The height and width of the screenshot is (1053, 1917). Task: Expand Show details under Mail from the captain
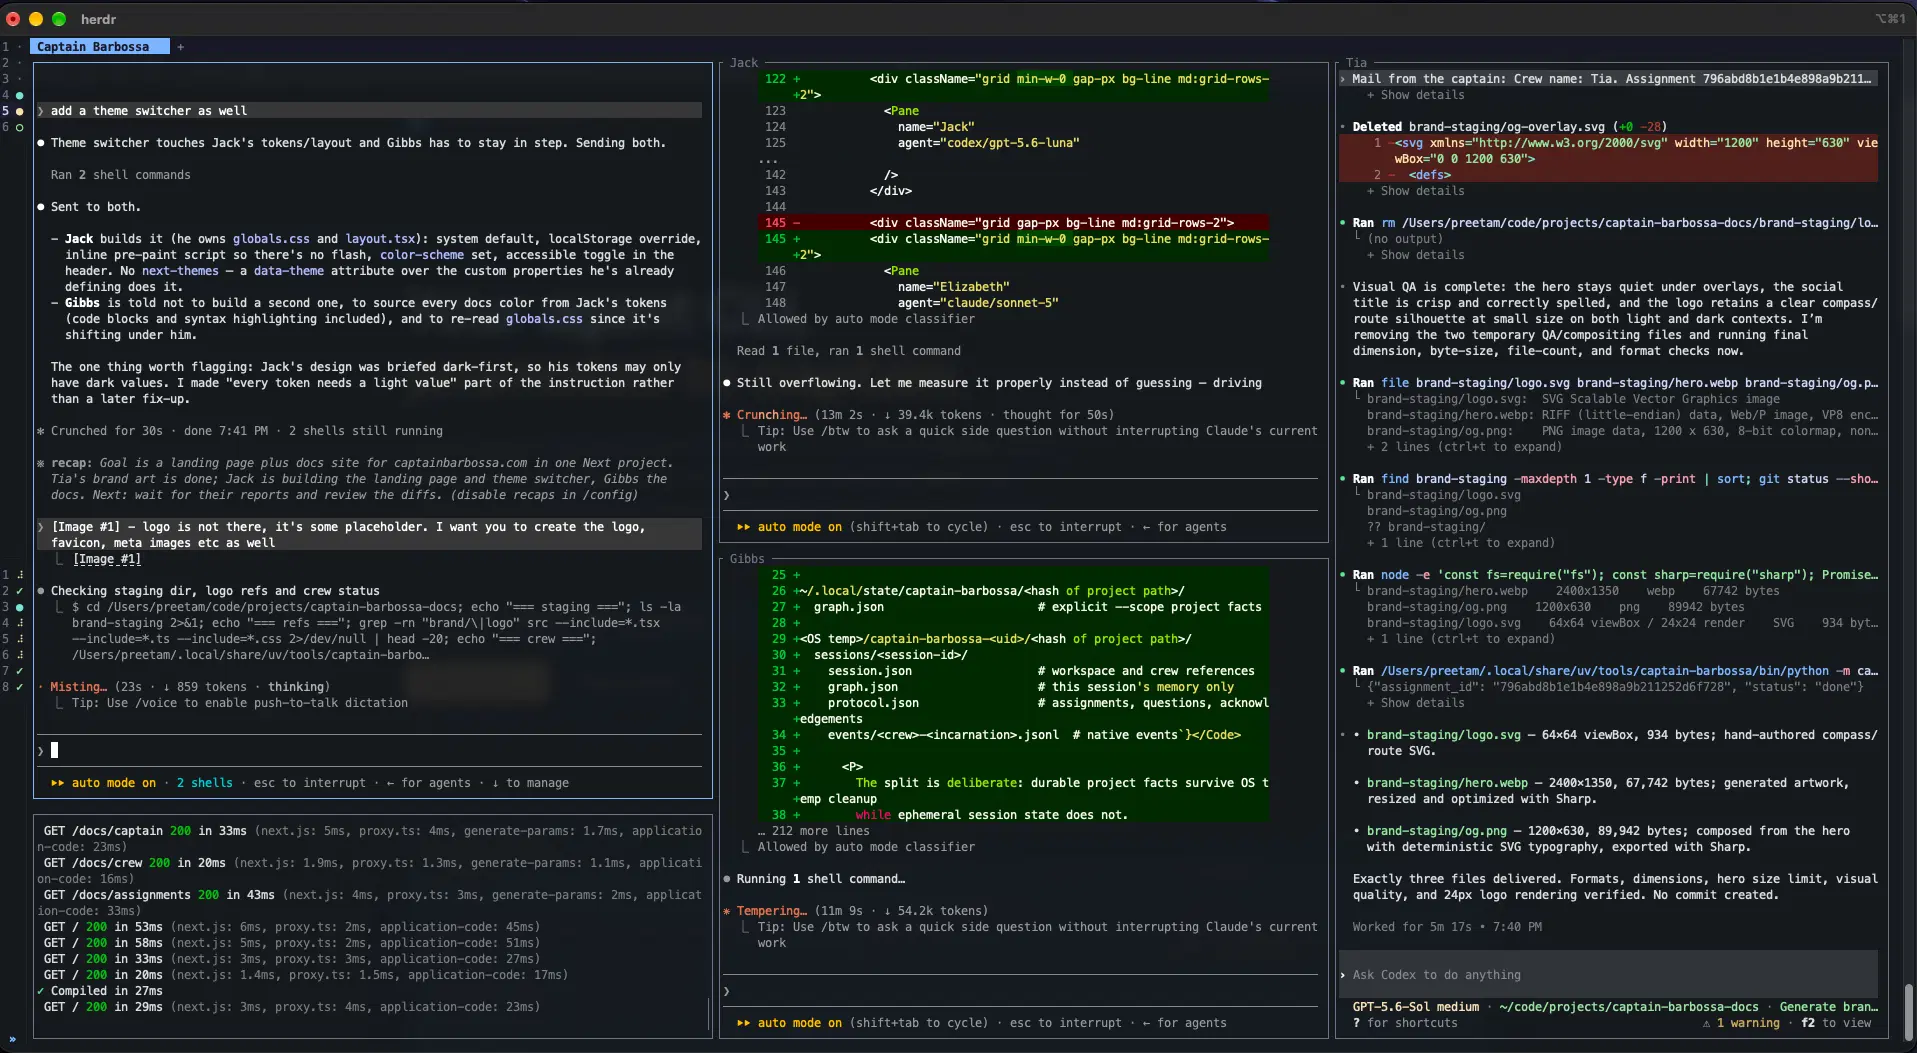click(x=1415, y=95)
